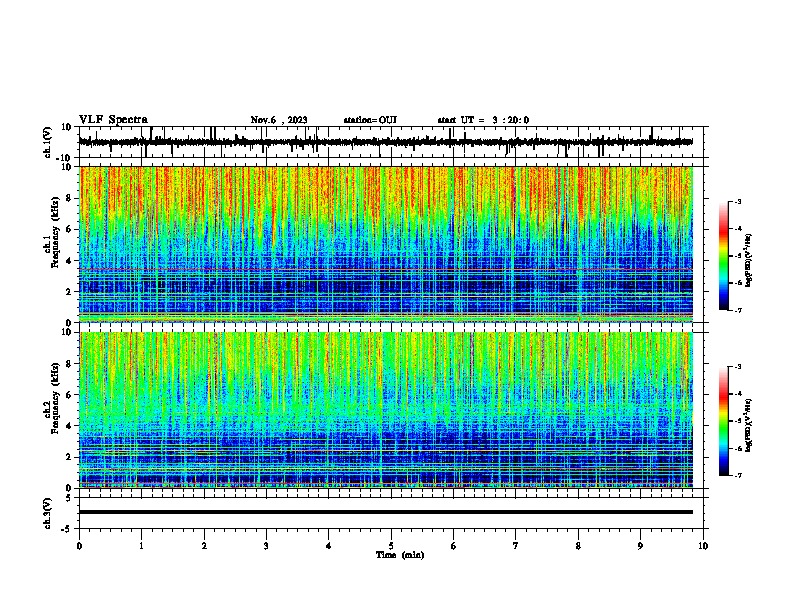Click the time axis tick label '9'
The height and width of the screenshot is (612, 792).
coord(640,546)
